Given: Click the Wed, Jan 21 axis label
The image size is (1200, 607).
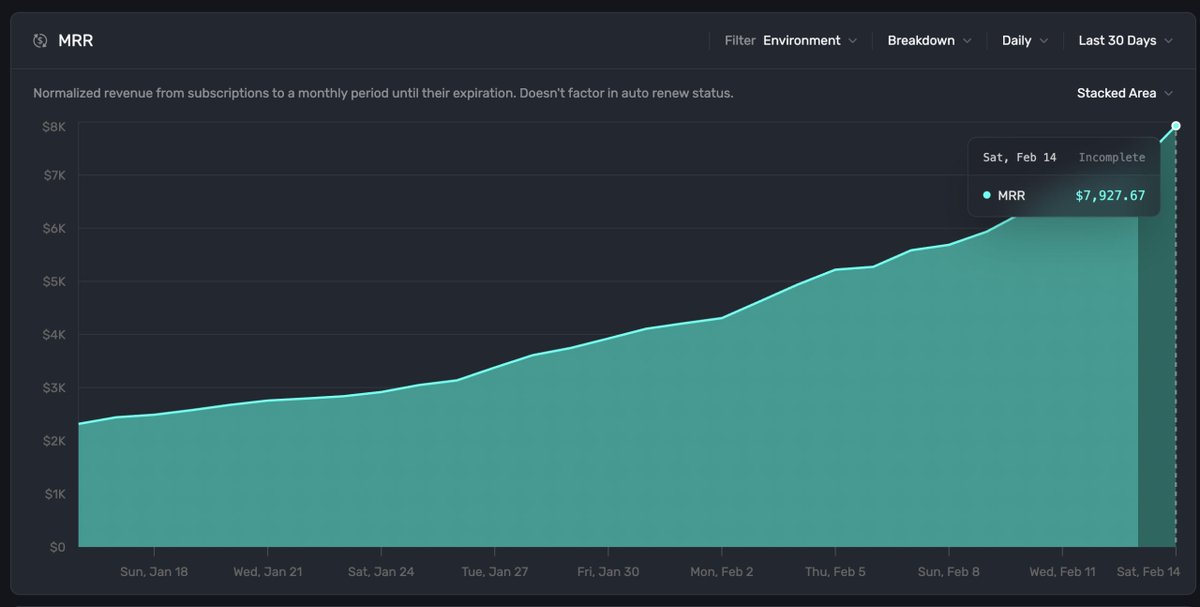Looking at the screenshot, I should tap(268, 572).
